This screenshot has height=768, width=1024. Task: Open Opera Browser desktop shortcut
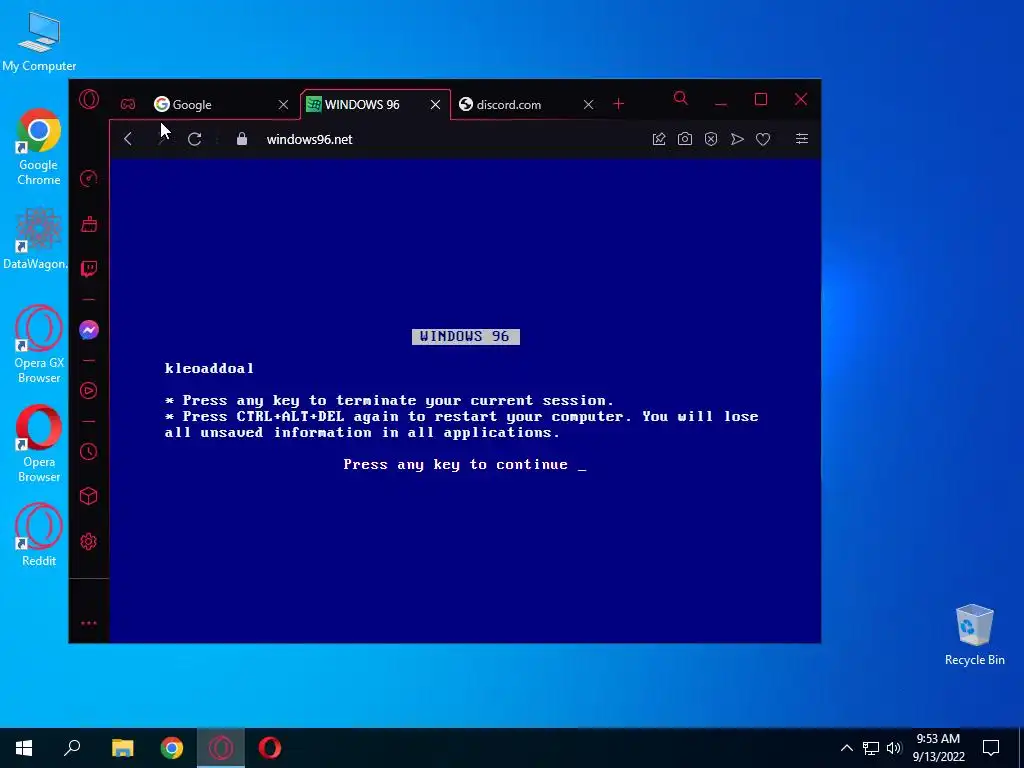pyautogui.click(x=39, y=443)
